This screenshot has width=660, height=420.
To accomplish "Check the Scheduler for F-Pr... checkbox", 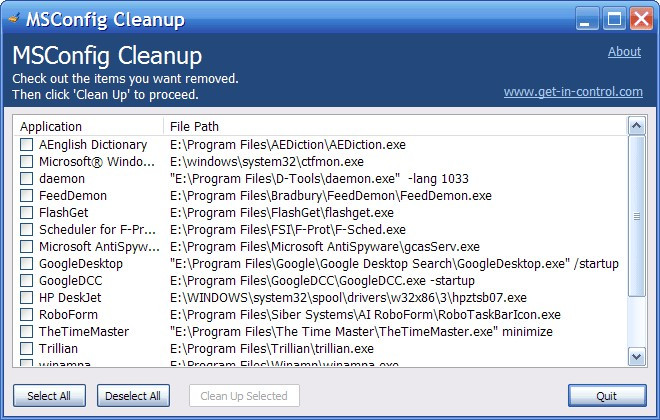I will (27, 230).
